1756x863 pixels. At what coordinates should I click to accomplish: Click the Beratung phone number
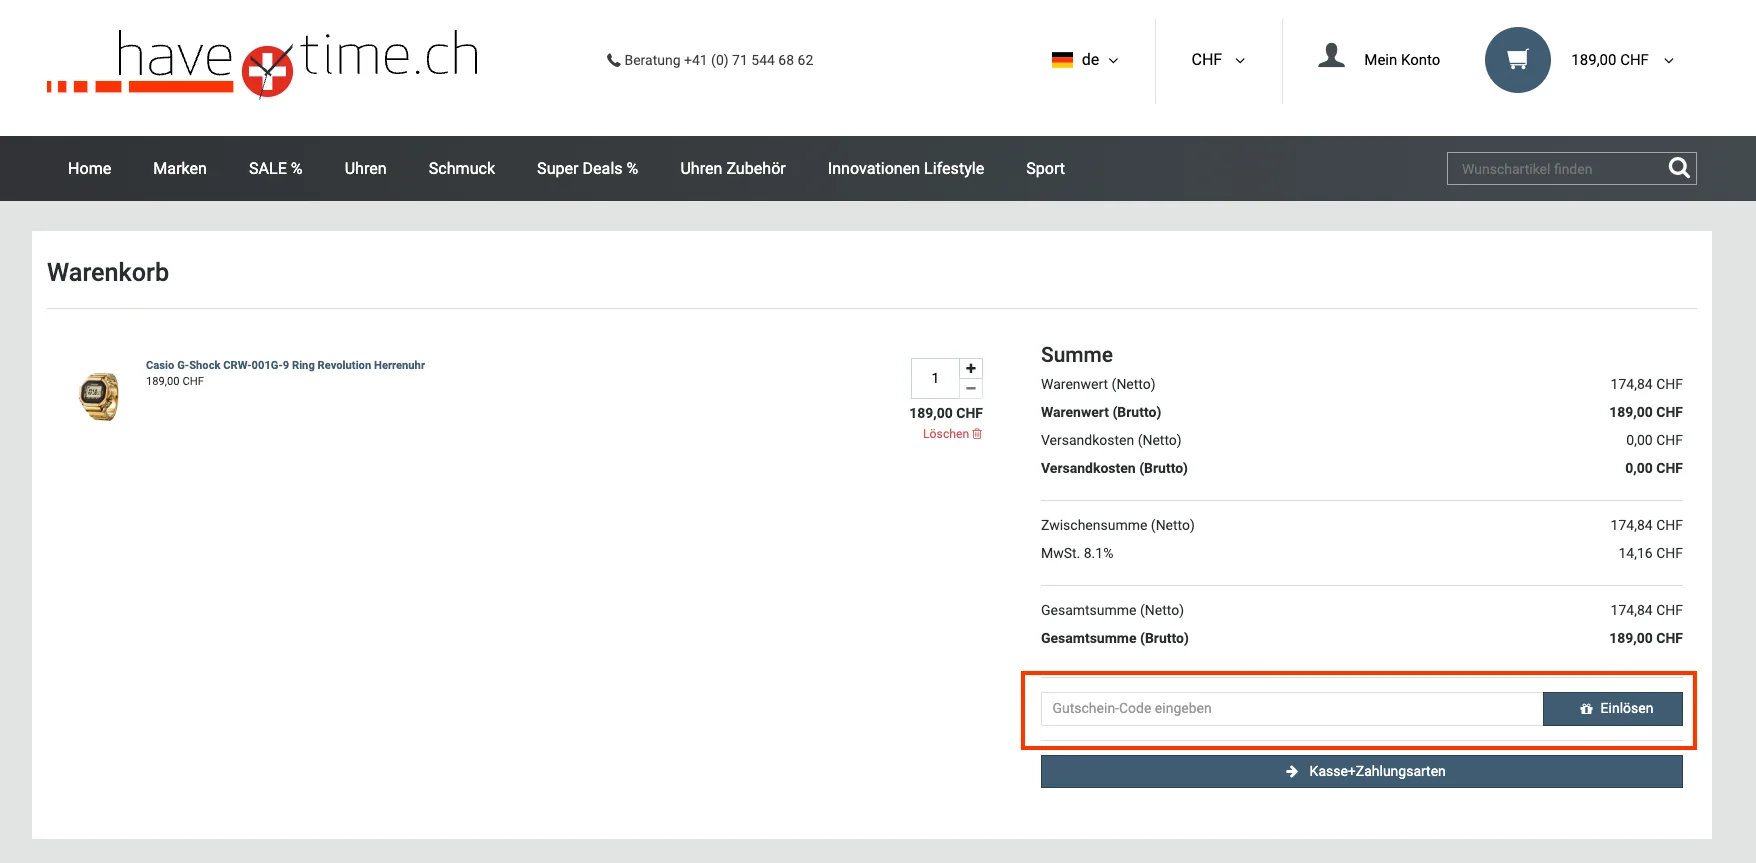coord(710,60)
